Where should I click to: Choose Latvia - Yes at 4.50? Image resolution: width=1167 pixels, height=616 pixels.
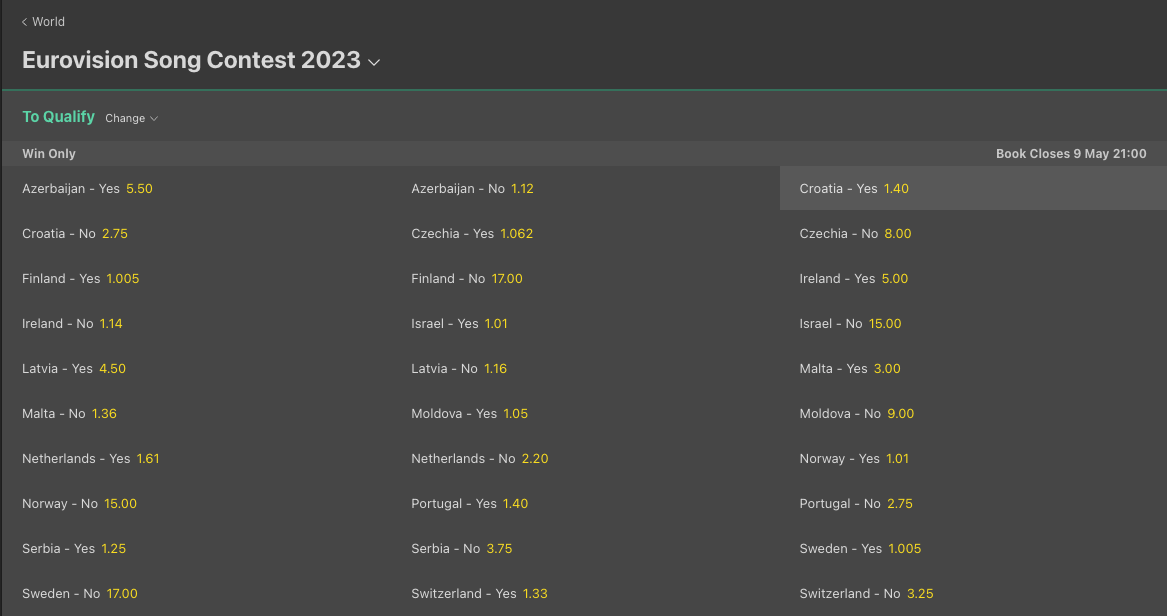click(x=196, y=368)
